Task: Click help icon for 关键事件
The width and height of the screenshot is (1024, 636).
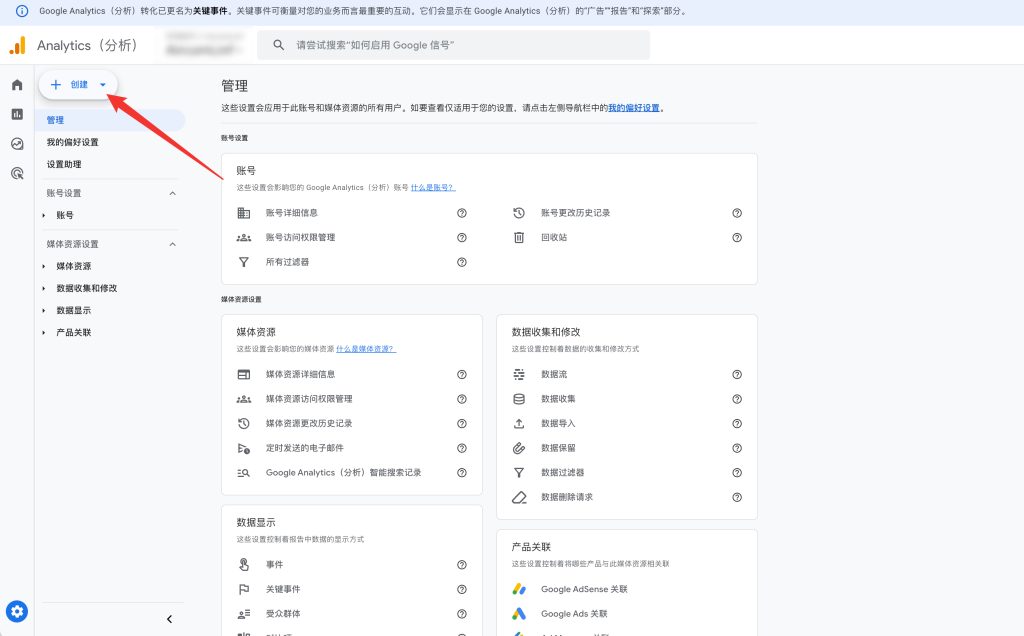Action: coord(462,590)
